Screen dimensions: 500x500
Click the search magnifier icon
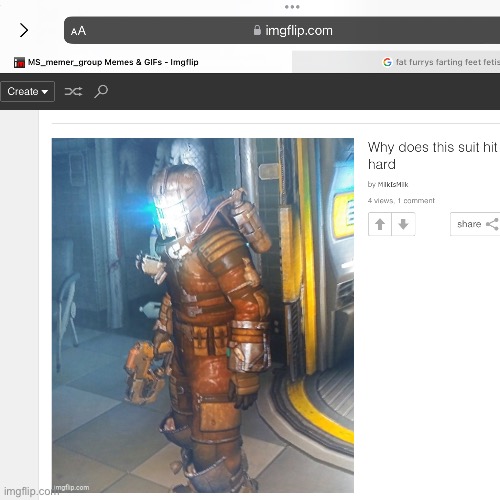pos(101,91)
